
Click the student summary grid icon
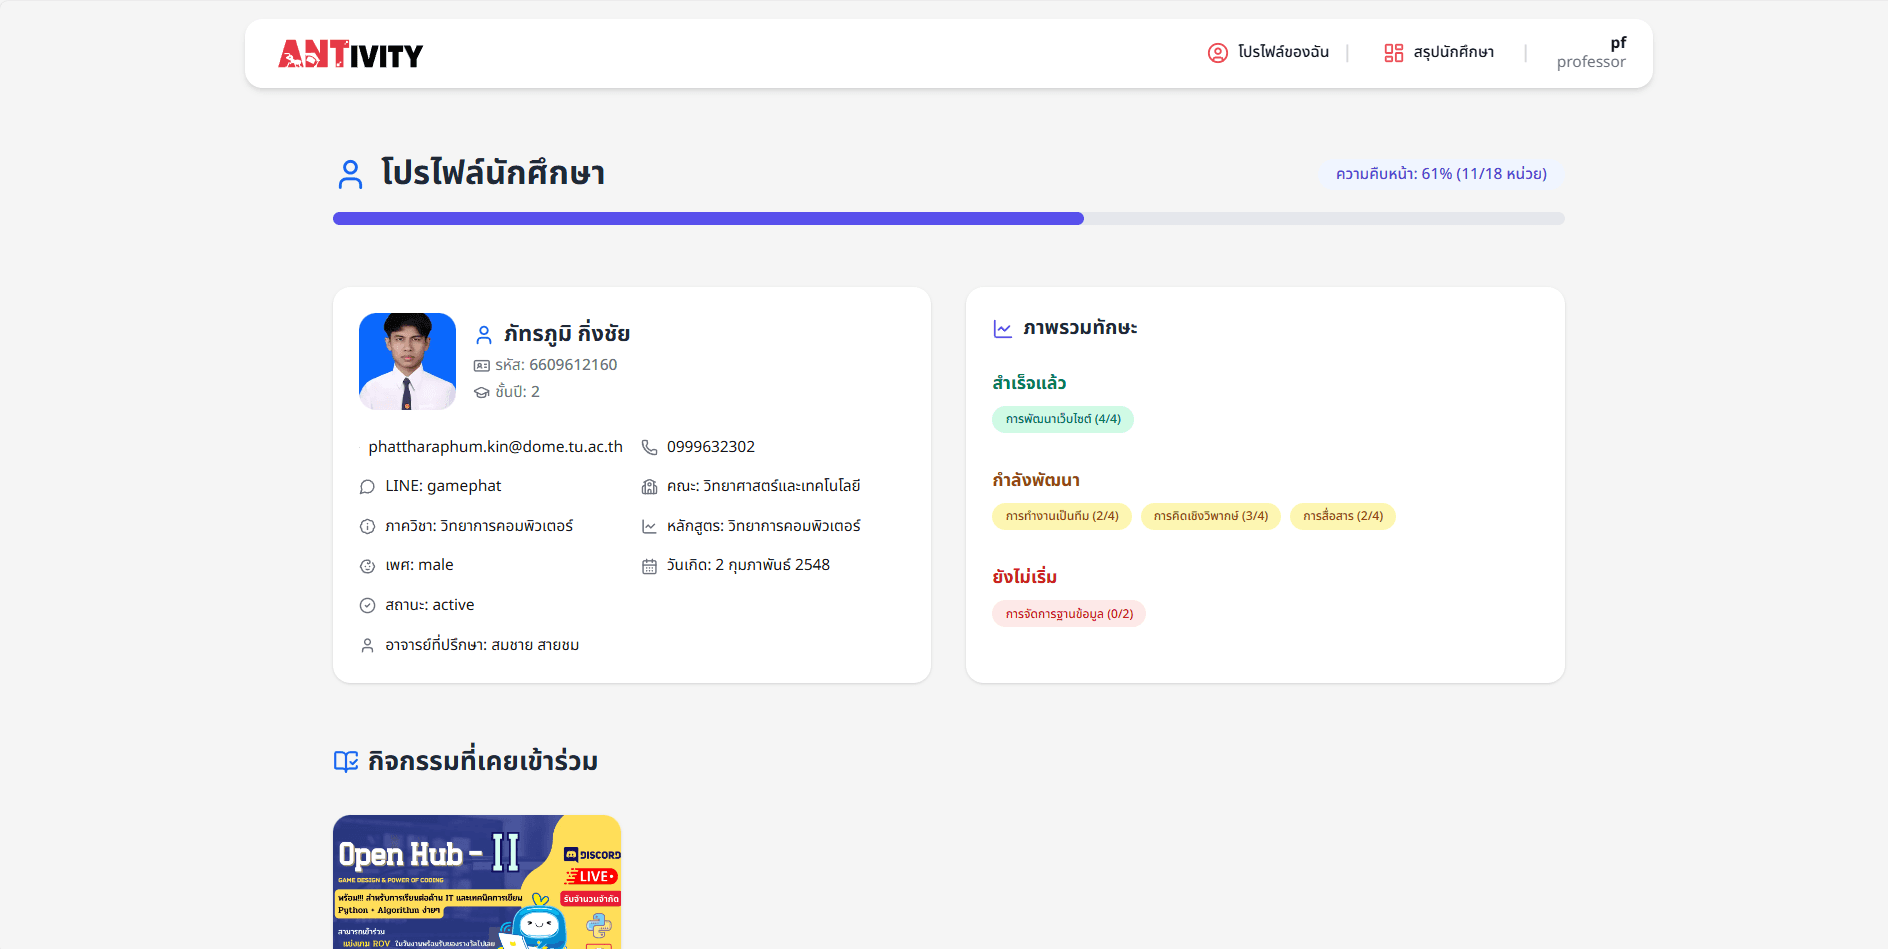[x=1393, y=53]
